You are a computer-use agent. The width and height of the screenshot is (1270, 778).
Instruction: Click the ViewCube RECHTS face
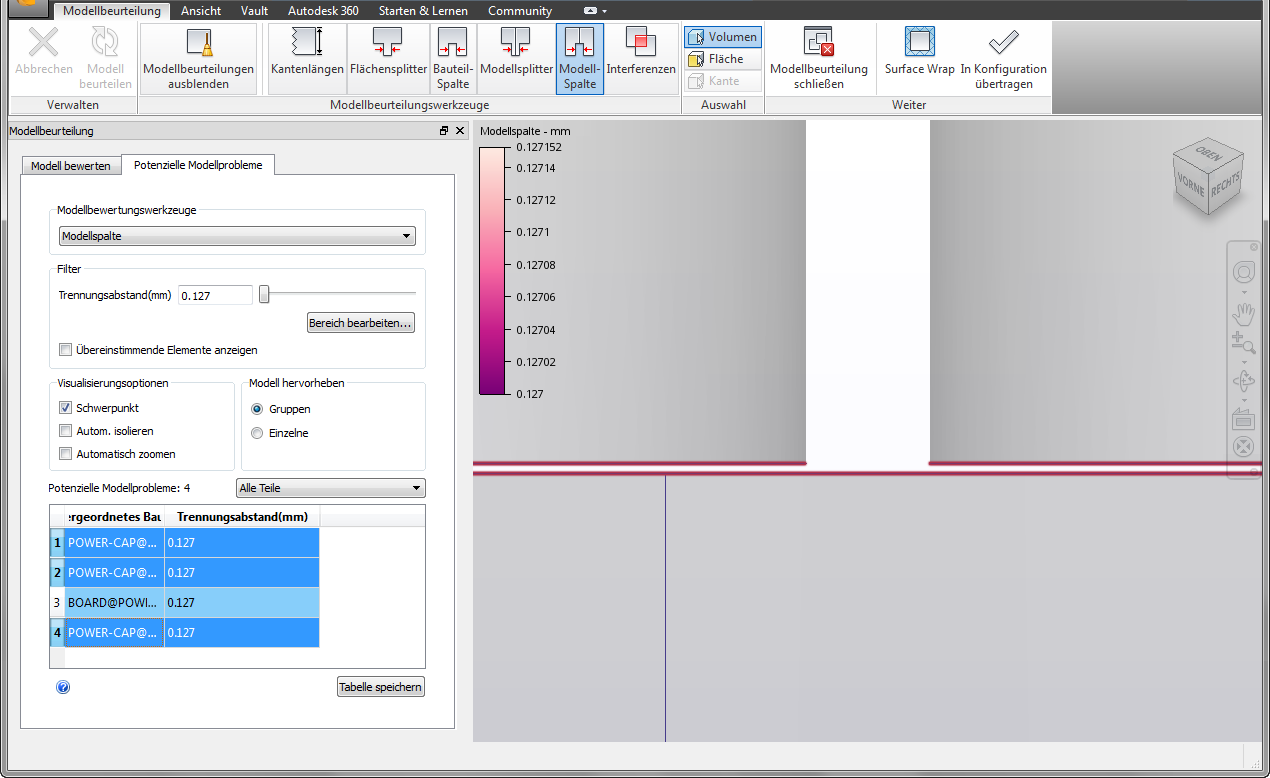point(1225,185)
